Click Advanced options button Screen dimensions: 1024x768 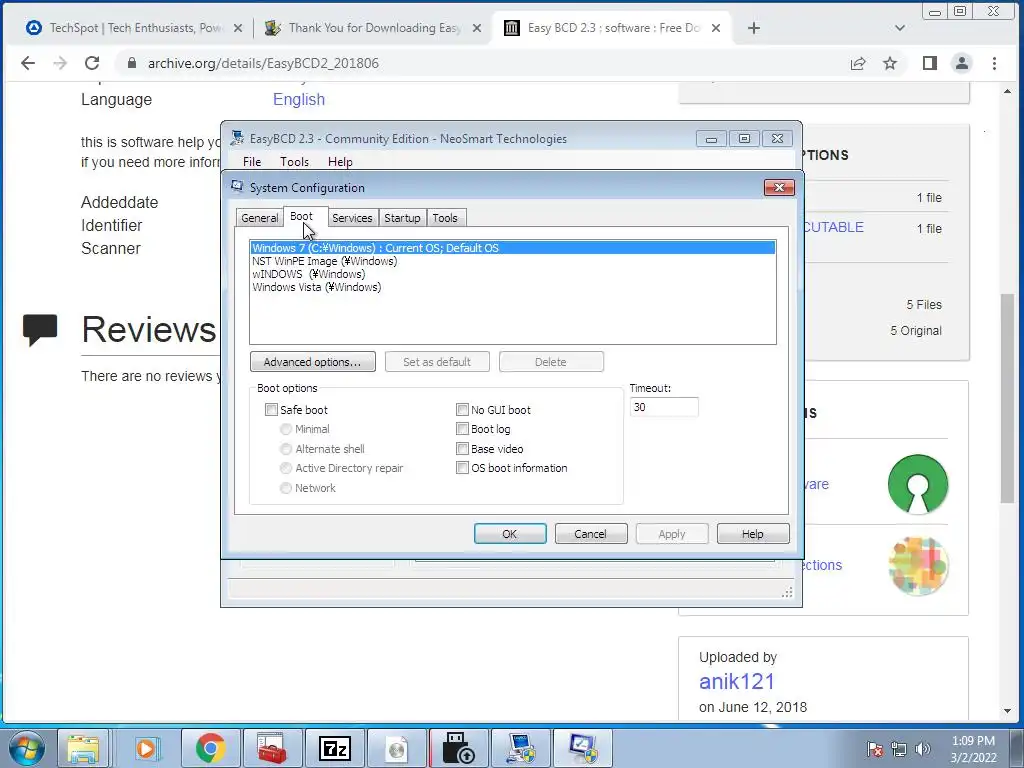click(312, 362)
